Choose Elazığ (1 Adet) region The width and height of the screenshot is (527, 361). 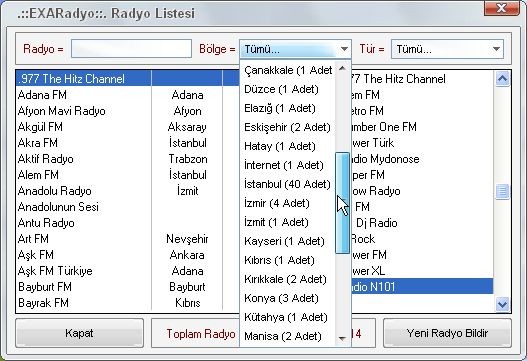coord(288,108)
